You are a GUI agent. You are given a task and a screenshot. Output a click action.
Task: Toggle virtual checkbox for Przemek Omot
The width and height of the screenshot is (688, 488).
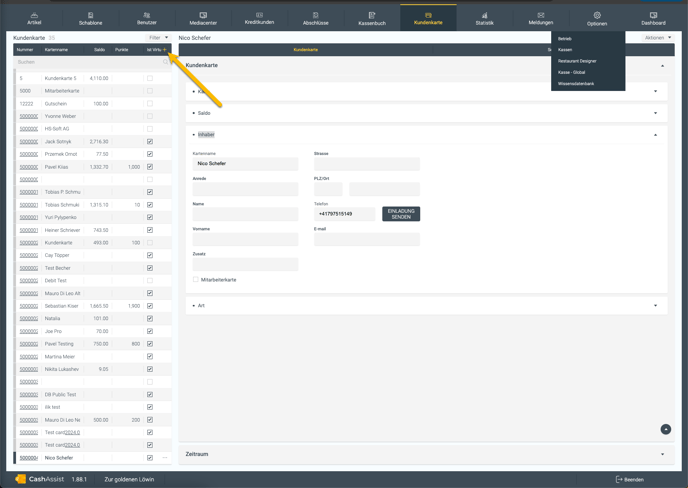[150, 154]
